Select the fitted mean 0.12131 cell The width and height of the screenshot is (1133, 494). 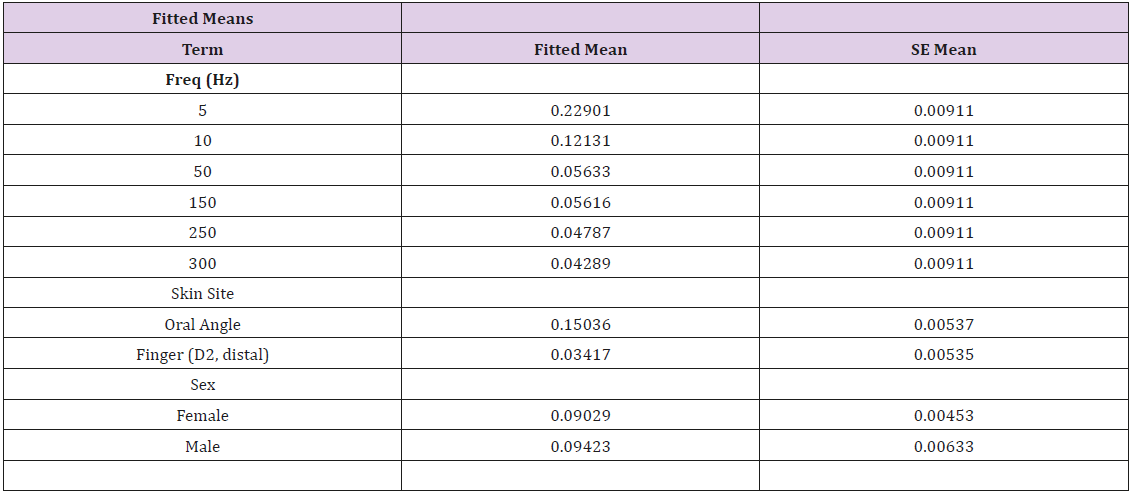point(580,141)
